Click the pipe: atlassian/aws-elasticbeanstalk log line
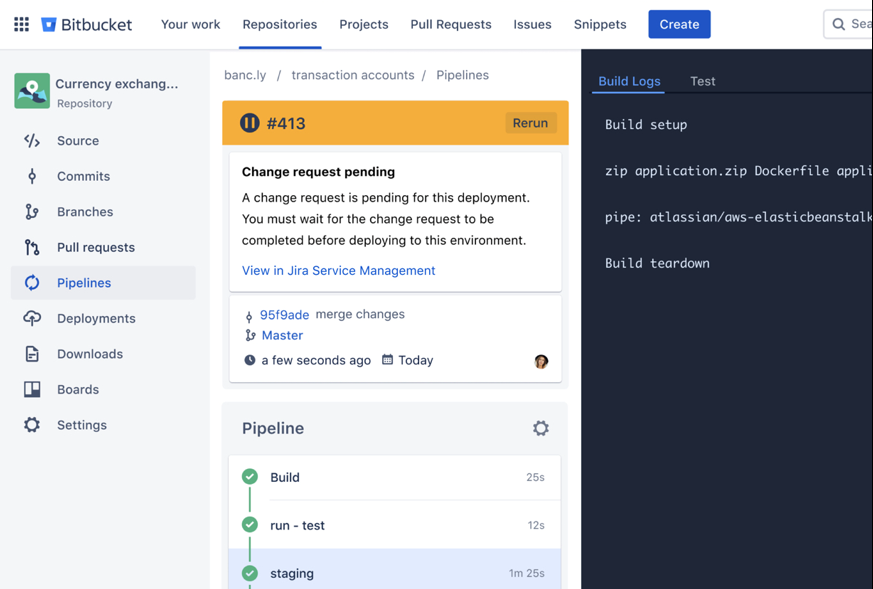The width and height of the screenshot is (873, 589). pyautogui.click(x=739, y=217)
